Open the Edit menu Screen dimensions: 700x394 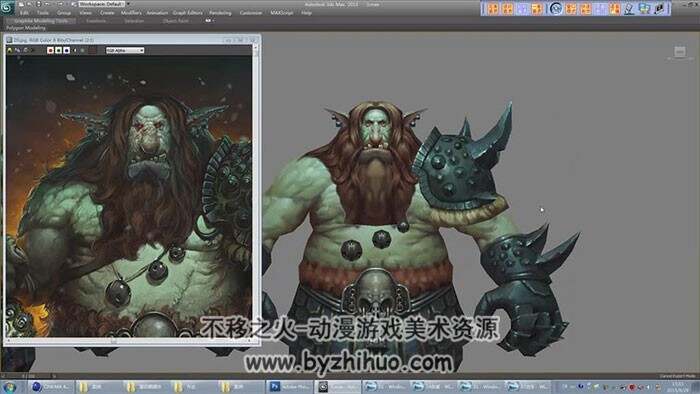(x=24, y=13)
